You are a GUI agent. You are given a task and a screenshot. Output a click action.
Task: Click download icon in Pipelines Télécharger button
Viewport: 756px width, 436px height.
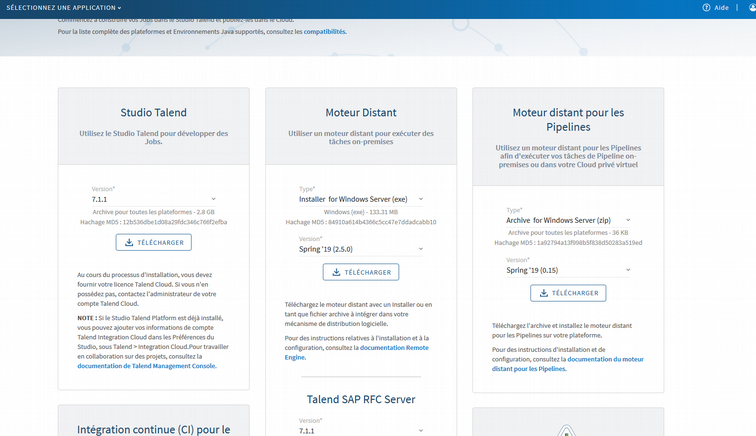(x=544, y=293)
